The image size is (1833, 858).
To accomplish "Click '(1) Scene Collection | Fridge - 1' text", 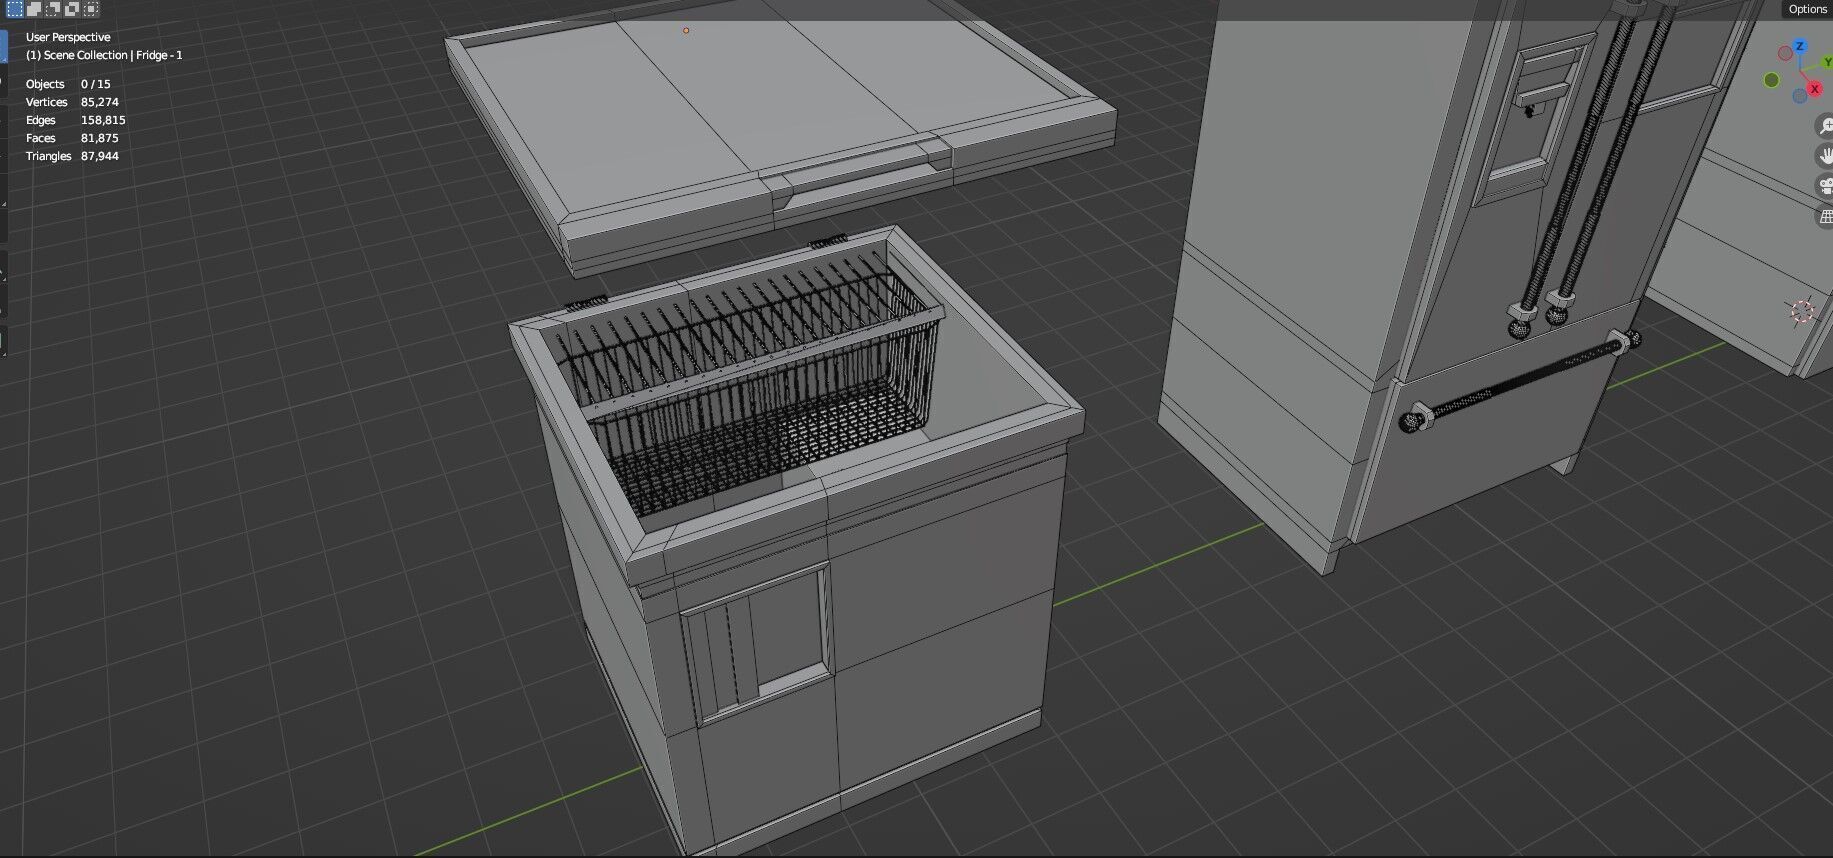I will coord(104,55).
